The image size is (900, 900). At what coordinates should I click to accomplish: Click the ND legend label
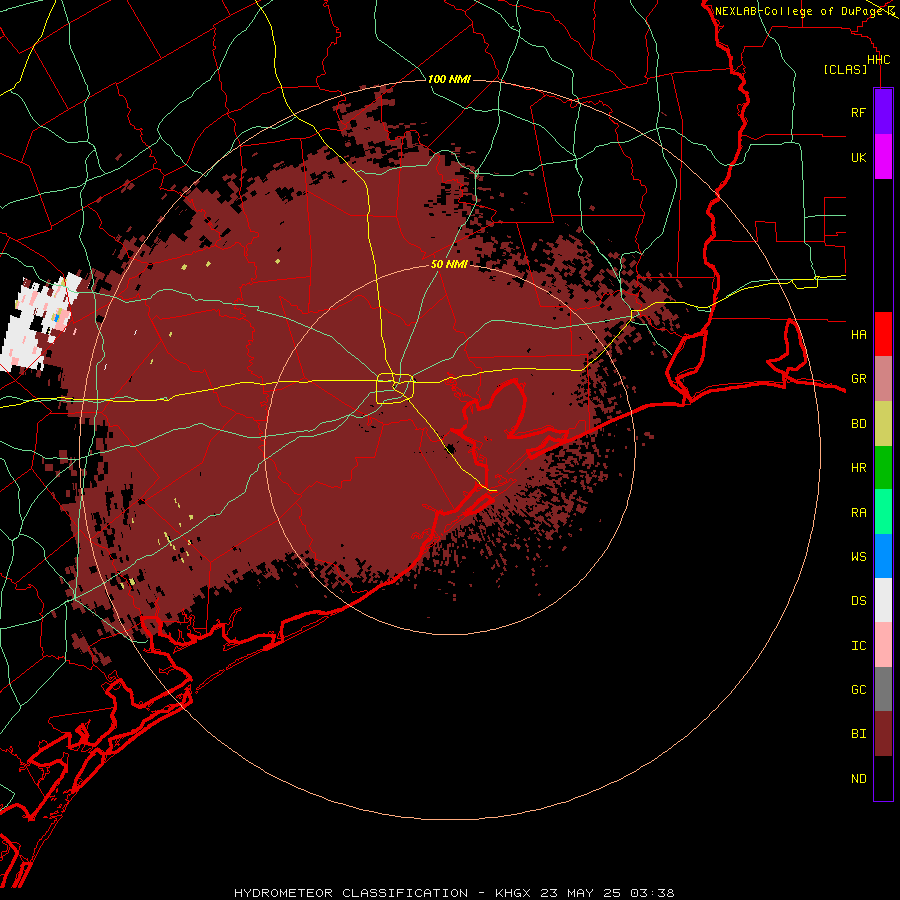(858, 779)
